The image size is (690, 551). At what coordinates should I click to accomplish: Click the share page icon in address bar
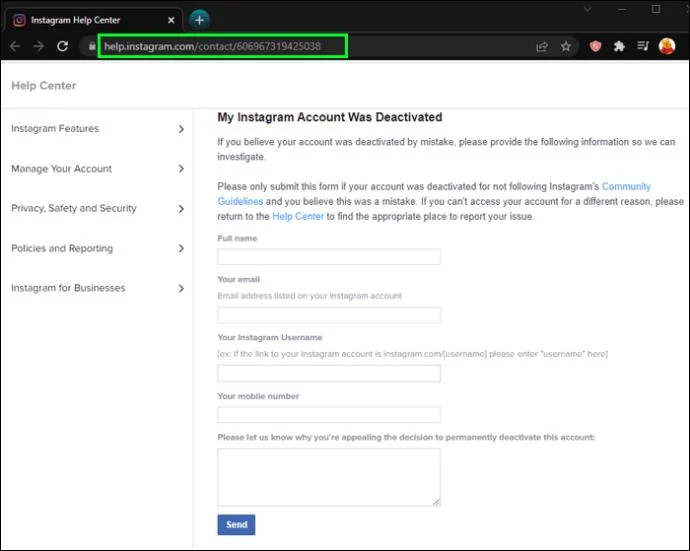[x=542, y=46]
